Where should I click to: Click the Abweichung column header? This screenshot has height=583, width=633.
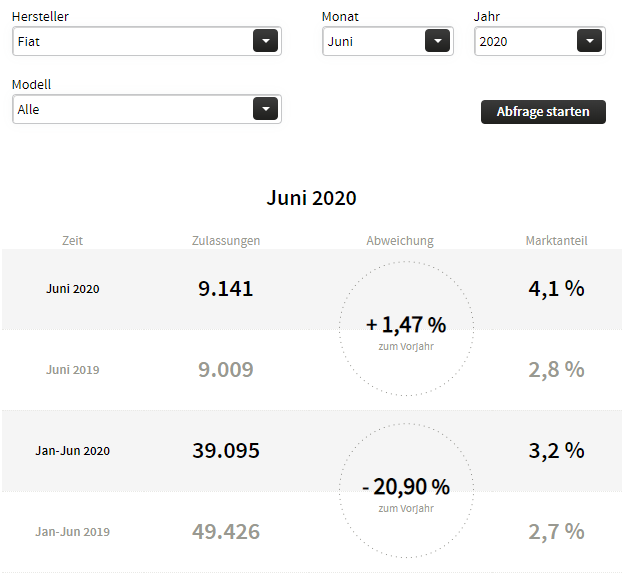[x=400, y=240]
